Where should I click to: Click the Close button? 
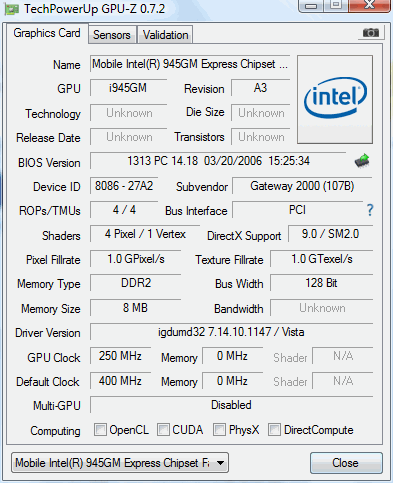pos(346,463)
